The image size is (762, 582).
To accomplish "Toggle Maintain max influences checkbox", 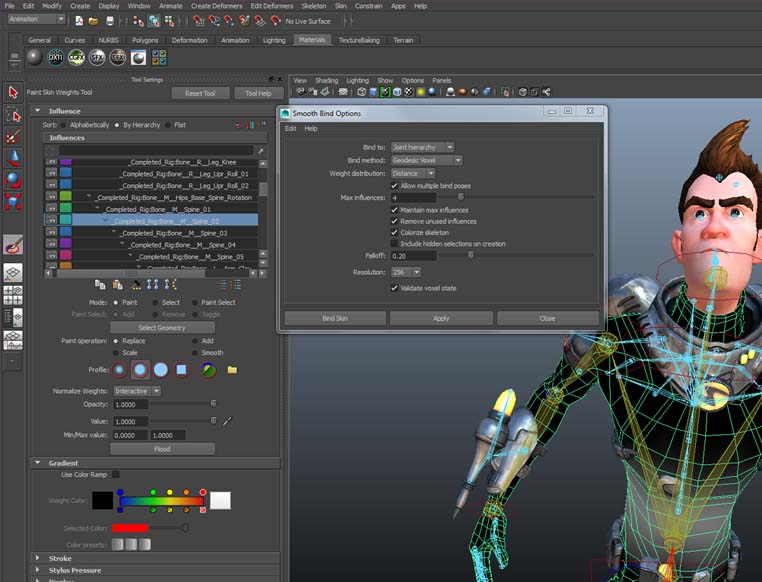I will click(395, 210).
